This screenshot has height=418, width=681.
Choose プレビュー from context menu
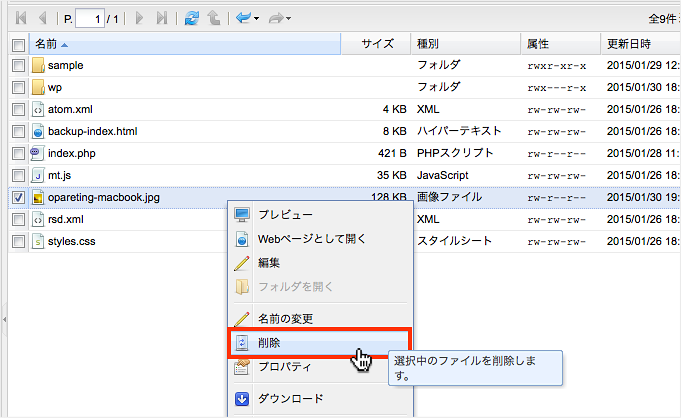tap(321, 215)
